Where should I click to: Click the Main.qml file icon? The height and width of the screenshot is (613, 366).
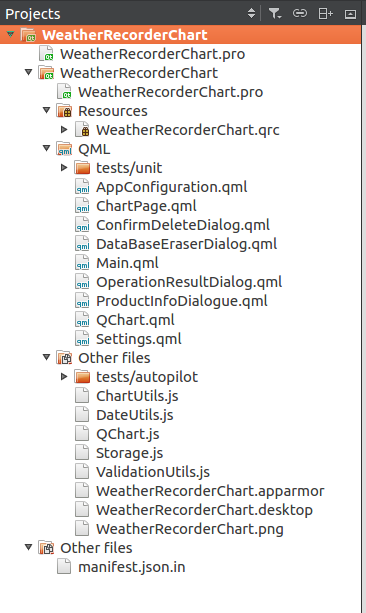point(82,263)
